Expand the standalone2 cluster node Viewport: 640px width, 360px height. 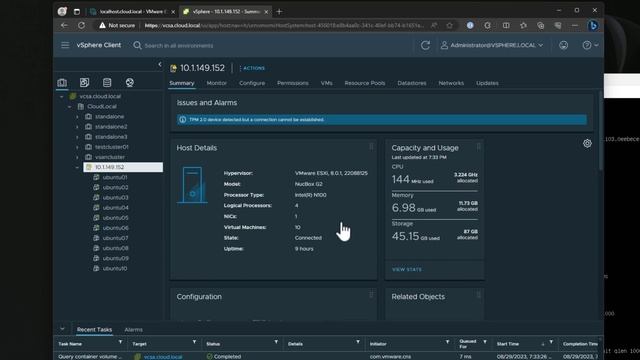coord(77,127)
